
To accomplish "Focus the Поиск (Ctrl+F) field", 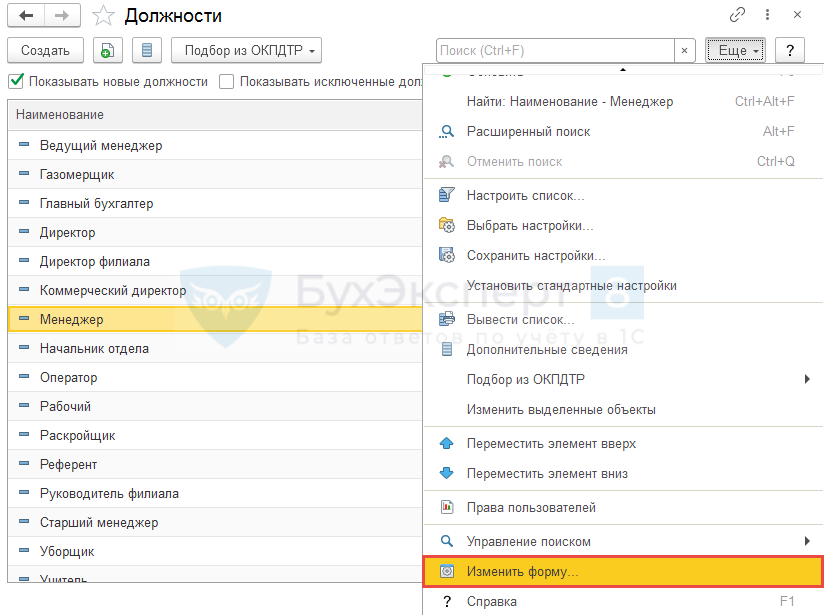I will click(x=555, y=50).
